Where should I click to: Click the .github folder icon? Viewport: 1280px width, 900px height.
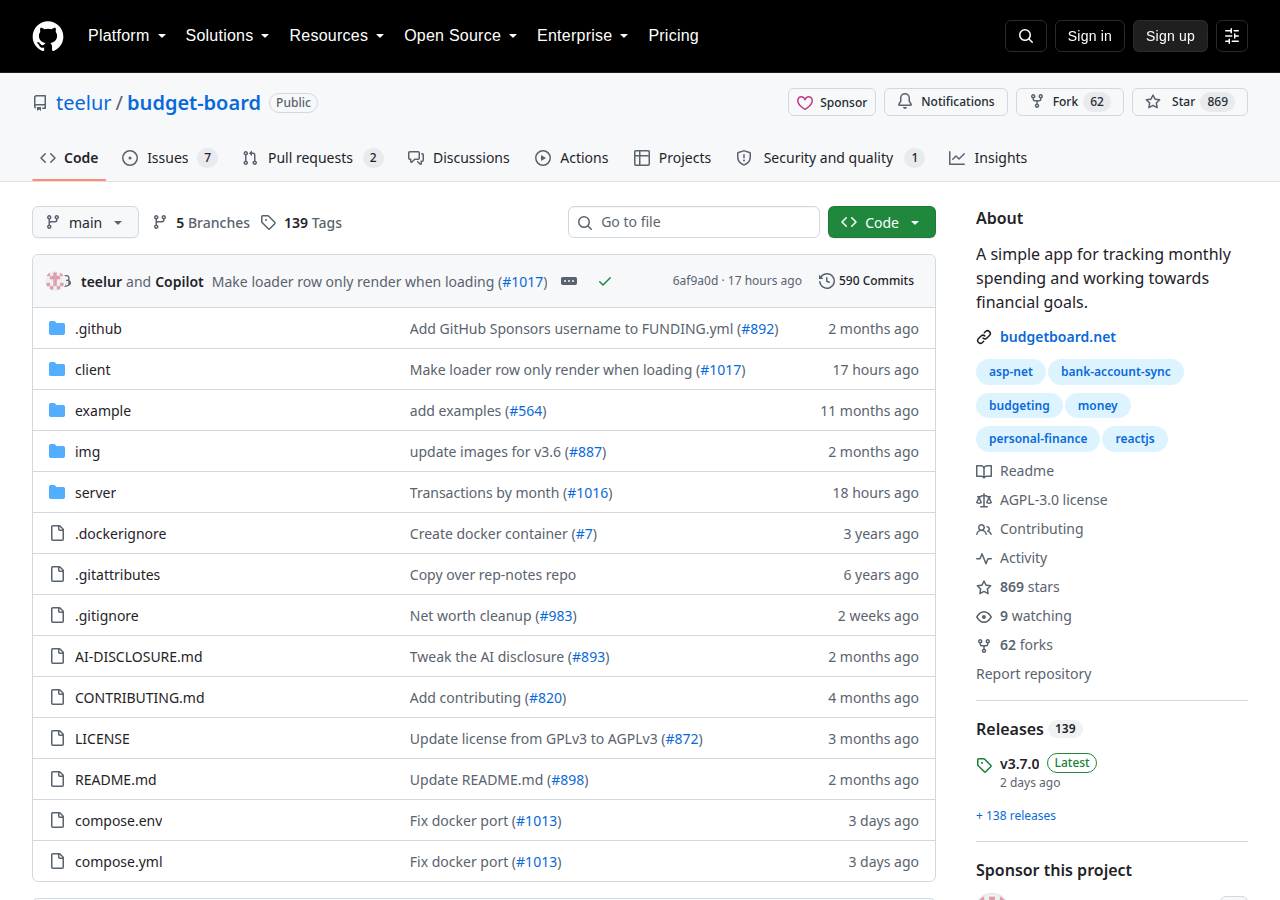click(57, 329)
